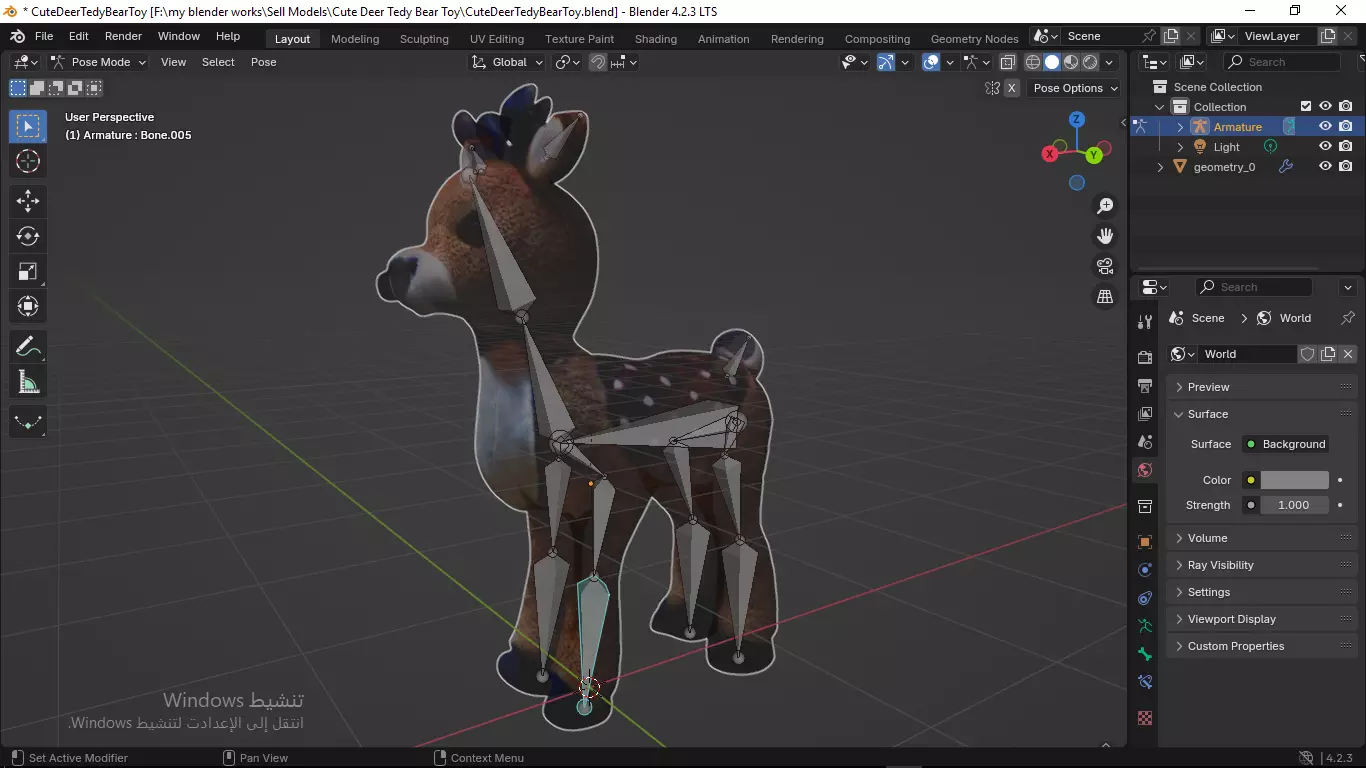Viewport: 1366px width, 768px height.
Task: Toggle viewport overlays button
Action: [x=931, y=62]
